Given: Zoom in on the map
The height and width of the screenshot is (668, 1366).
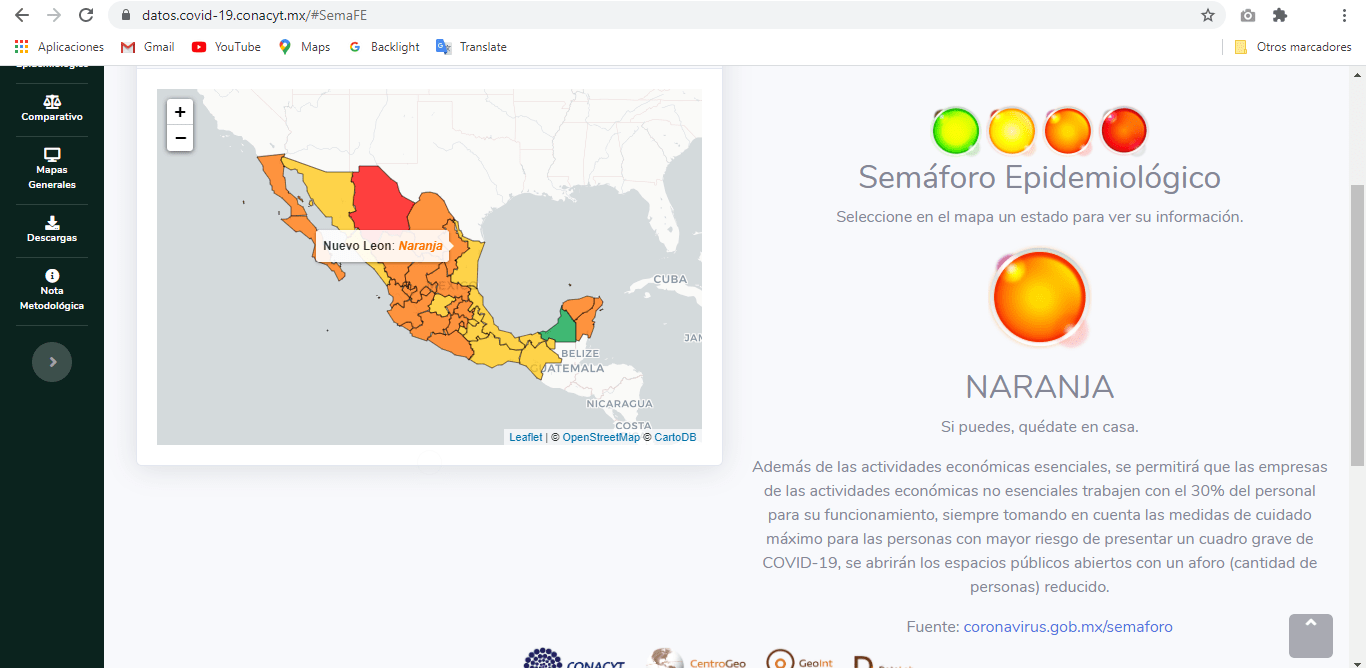Looking at the screenshot, I should [x=180, y=112].
